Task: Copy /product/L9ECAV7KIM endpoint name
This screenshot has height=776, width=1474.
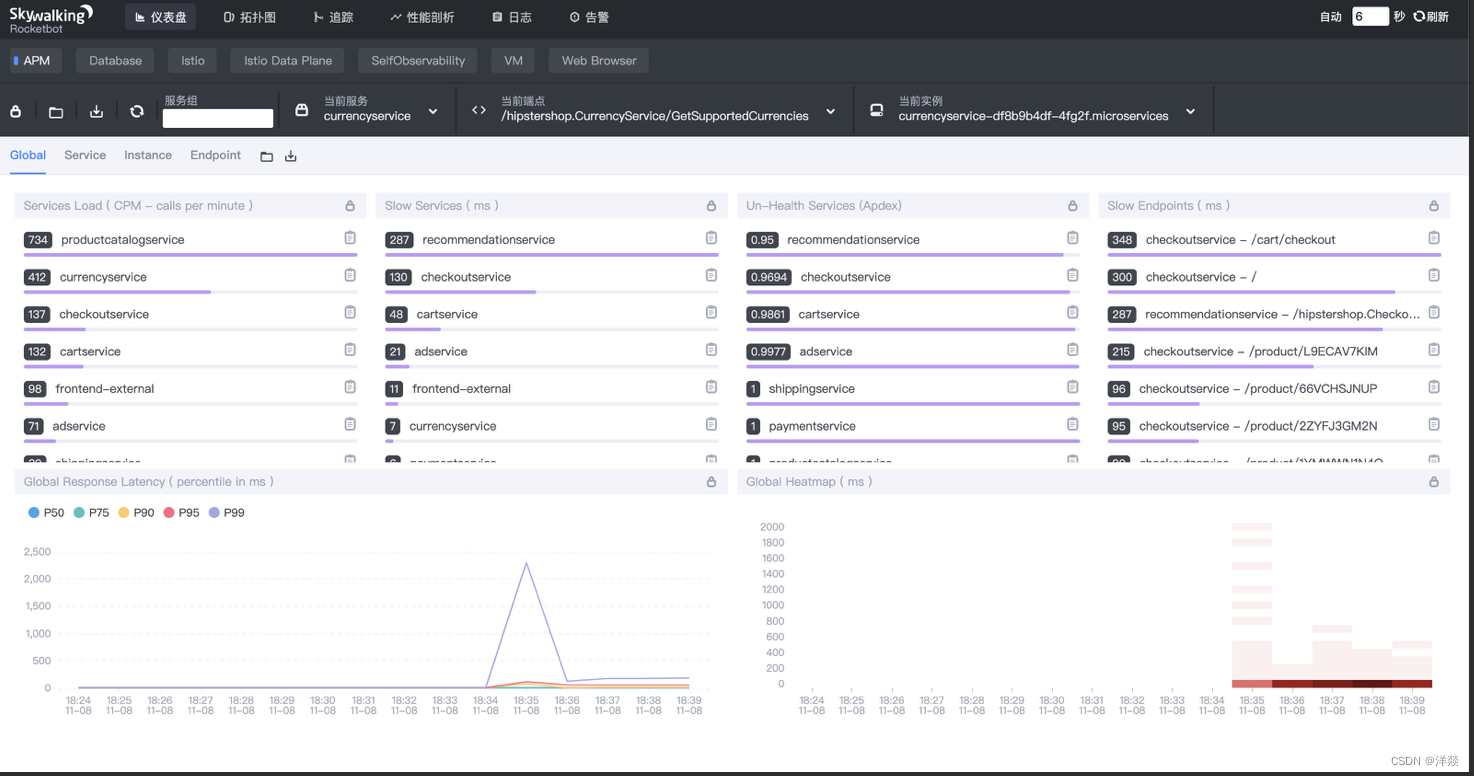Action: (1434, 349)
